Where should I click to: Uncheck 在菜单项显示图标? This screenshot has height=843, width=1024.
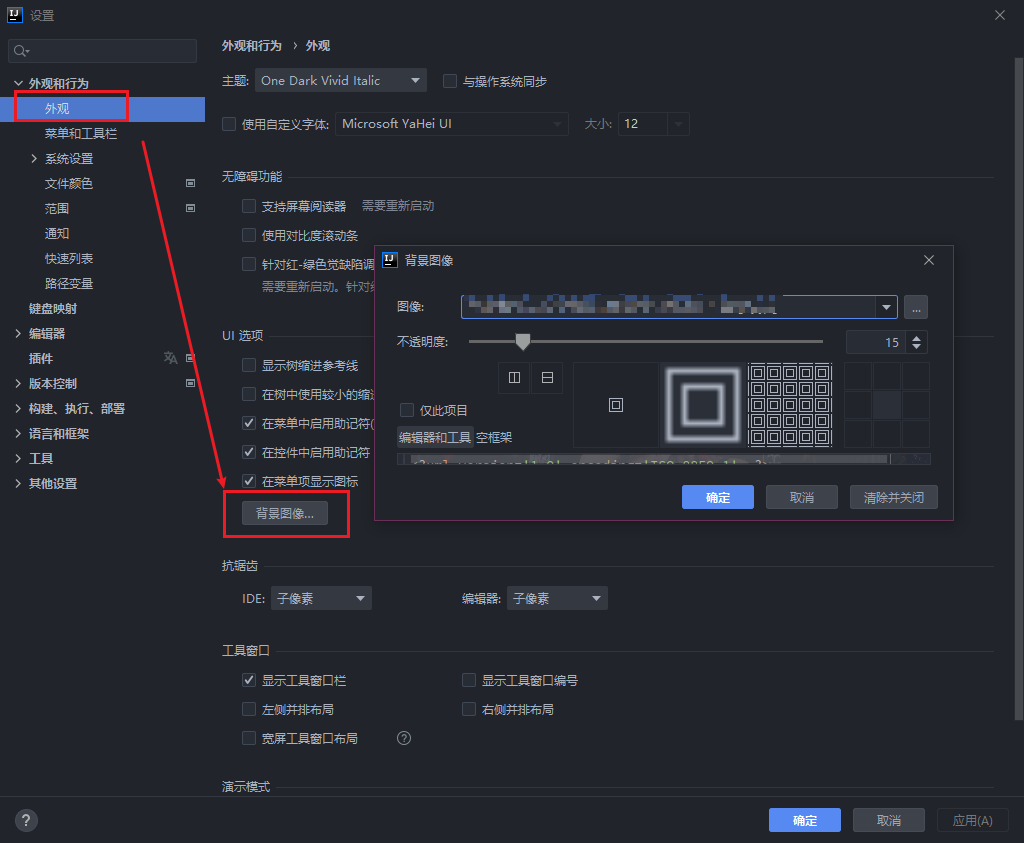[249, 481]
